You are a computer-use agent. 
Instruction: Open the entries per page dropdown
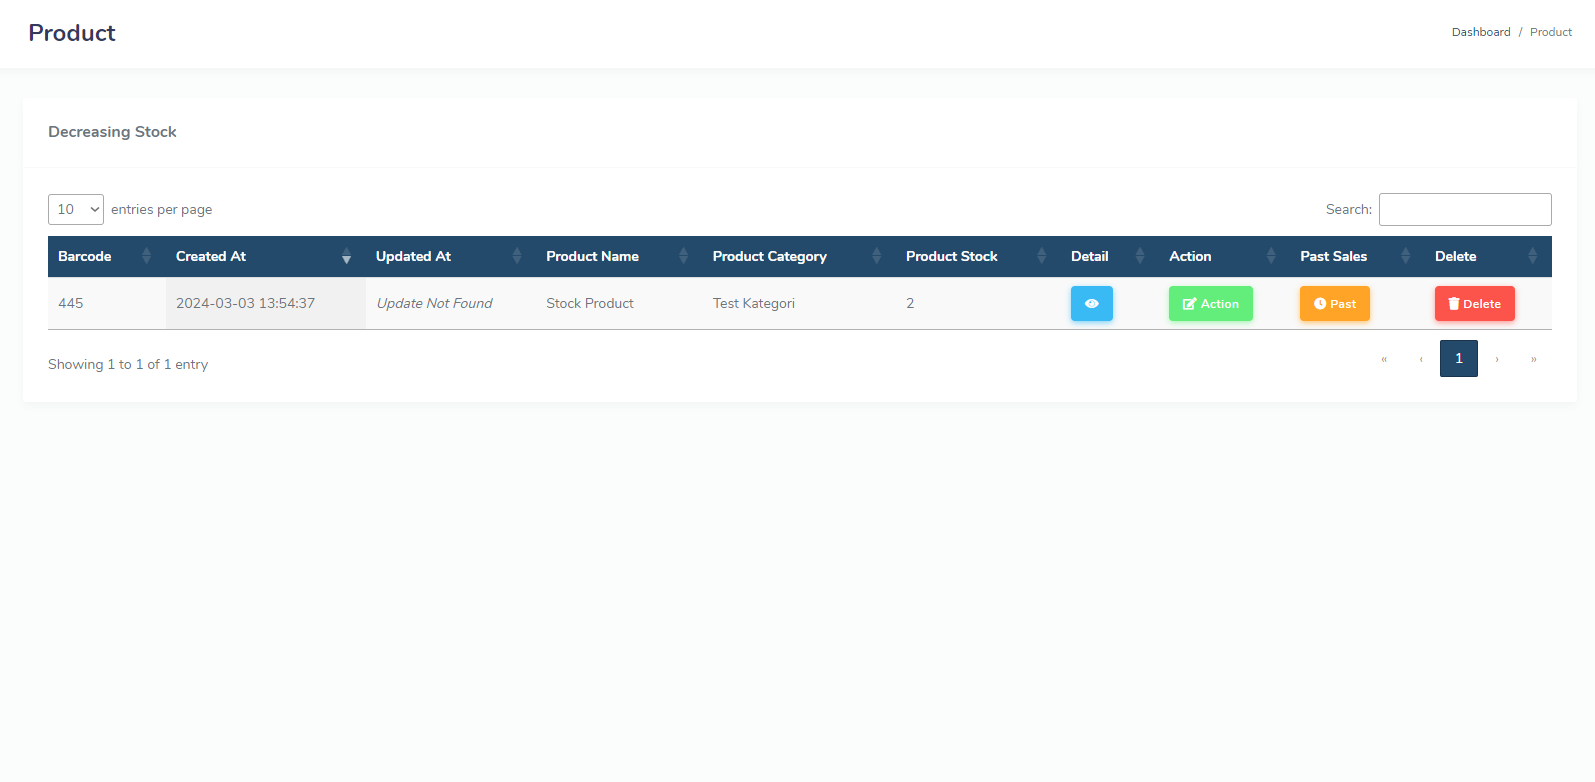(76, 210)
